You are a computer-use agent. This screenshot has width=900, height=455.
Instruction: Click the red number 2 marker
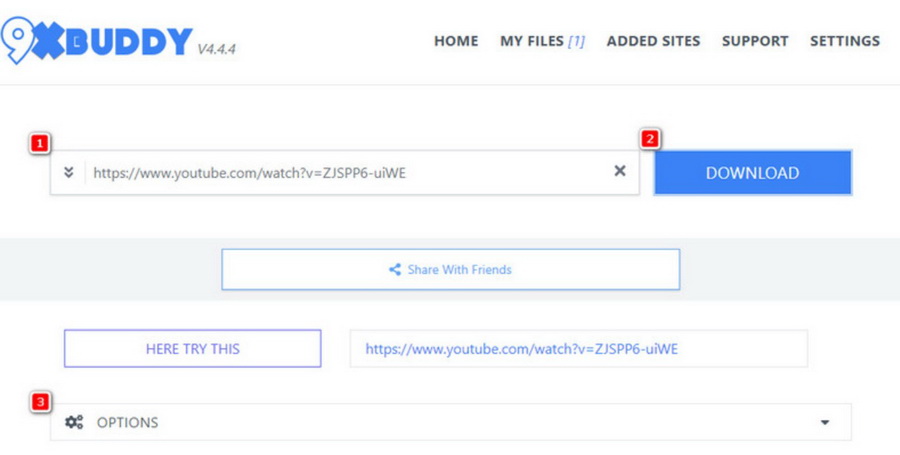(x=650, y=140)
